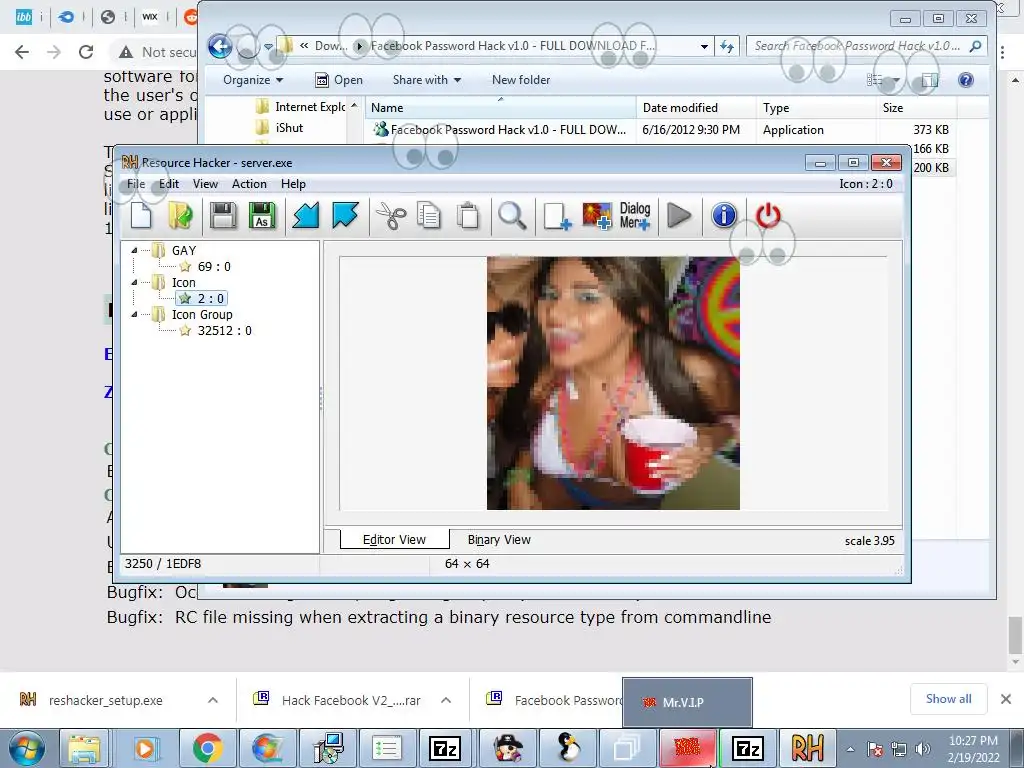Expand the Explorer address bar dropdown
Screen dimensions: 1024x768
(x=704, y=46)
